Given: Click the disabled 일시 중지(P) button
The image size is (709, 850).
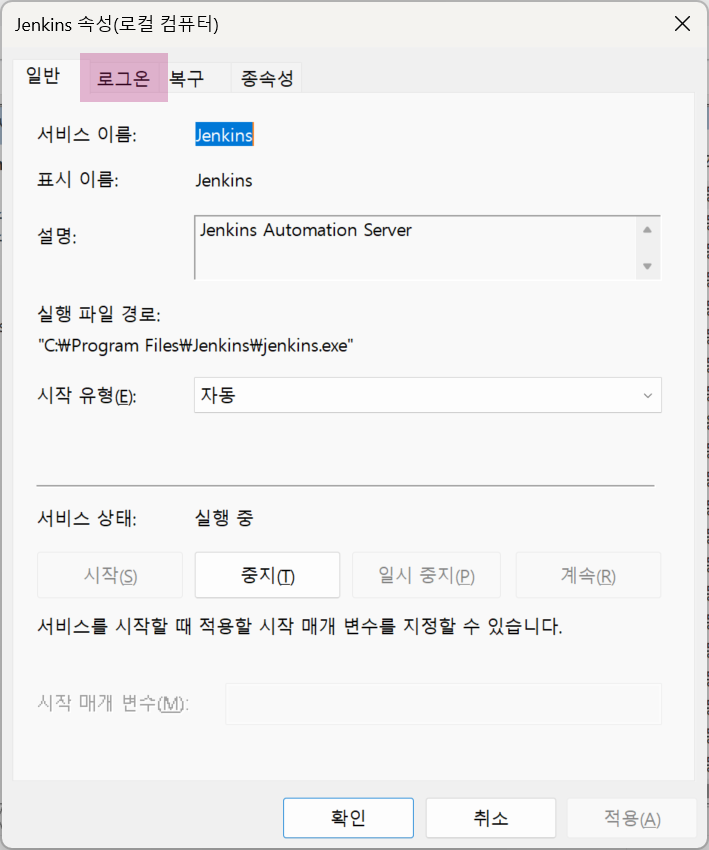Looking at the screenshot, I should pos(426,575).
